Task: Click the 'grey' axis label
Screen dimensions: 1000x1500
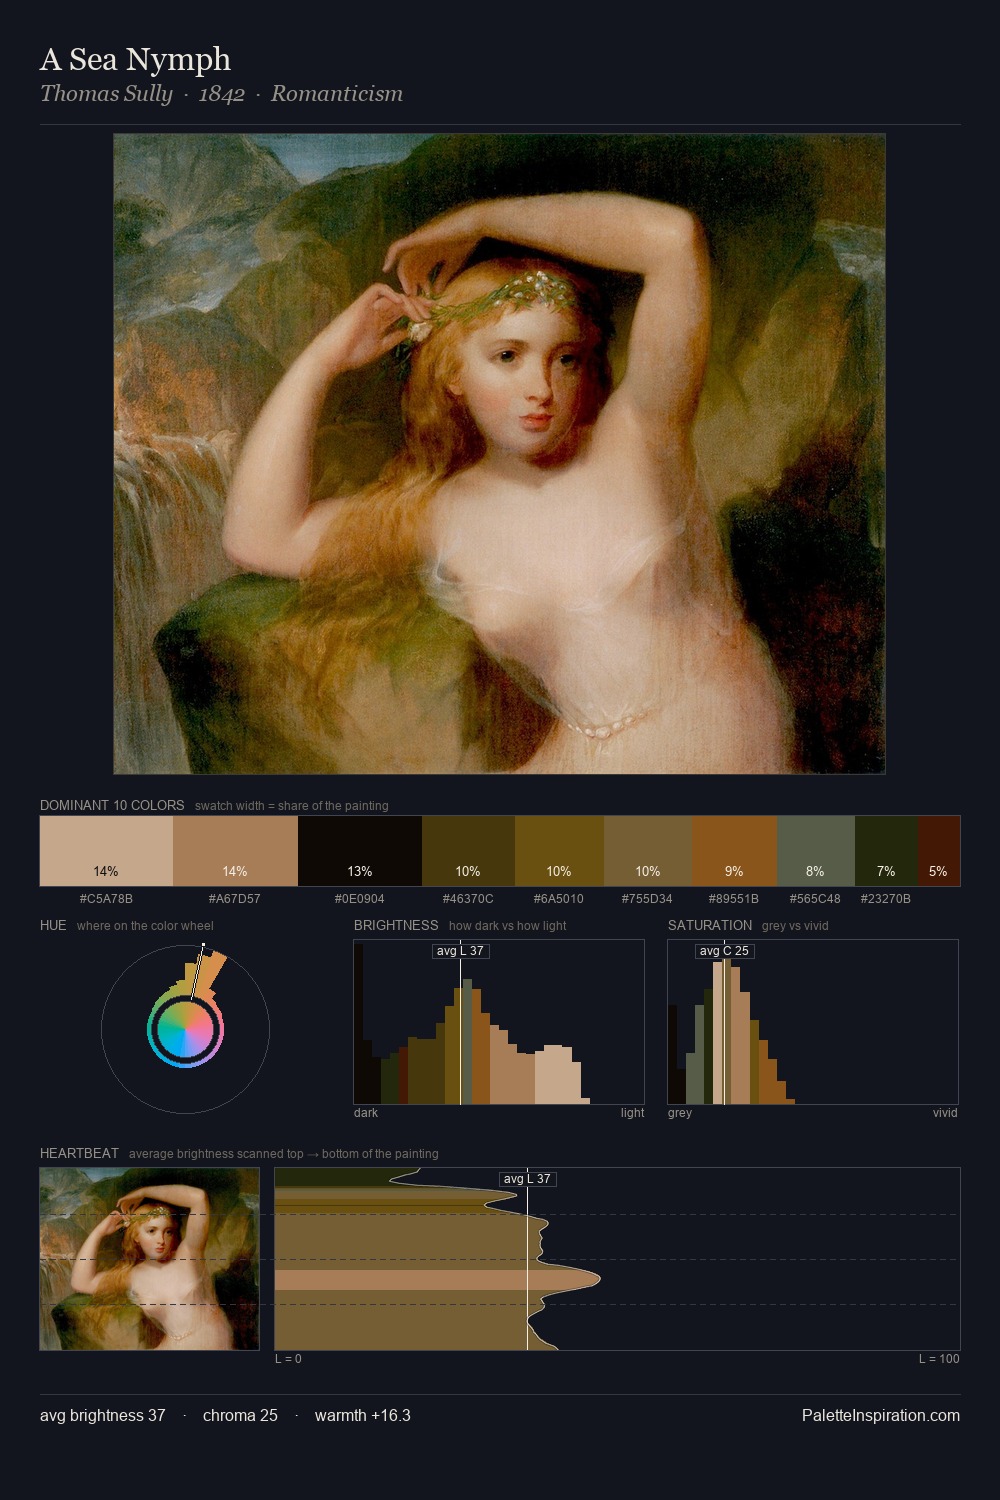Action: point(680,1113)
